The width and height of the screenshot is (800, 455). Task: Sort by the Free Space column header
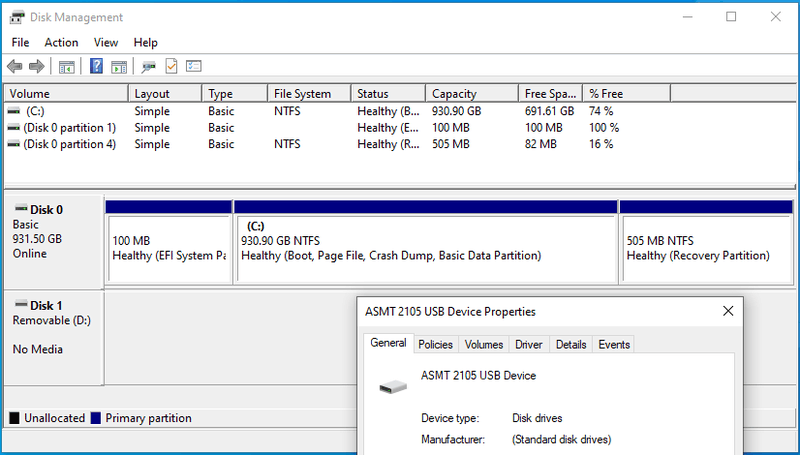tap(551, 94)
